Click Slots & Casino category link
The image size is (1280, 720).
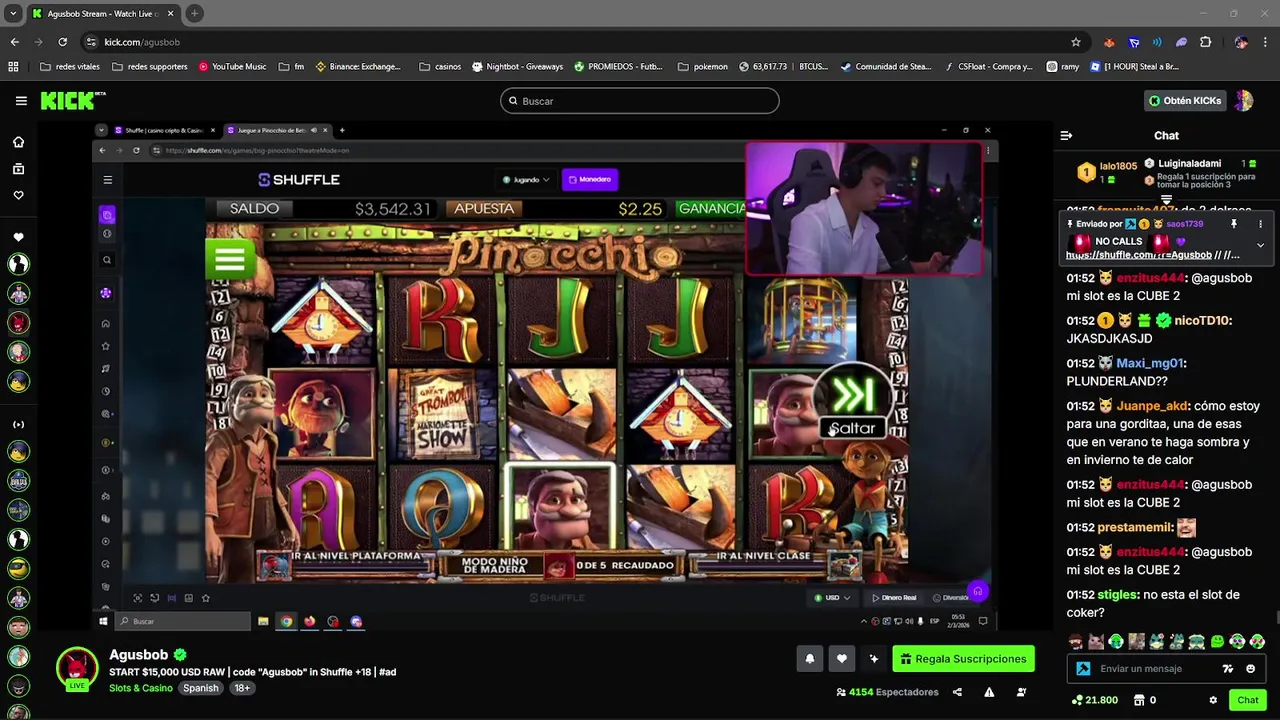[x=141, y=688]
